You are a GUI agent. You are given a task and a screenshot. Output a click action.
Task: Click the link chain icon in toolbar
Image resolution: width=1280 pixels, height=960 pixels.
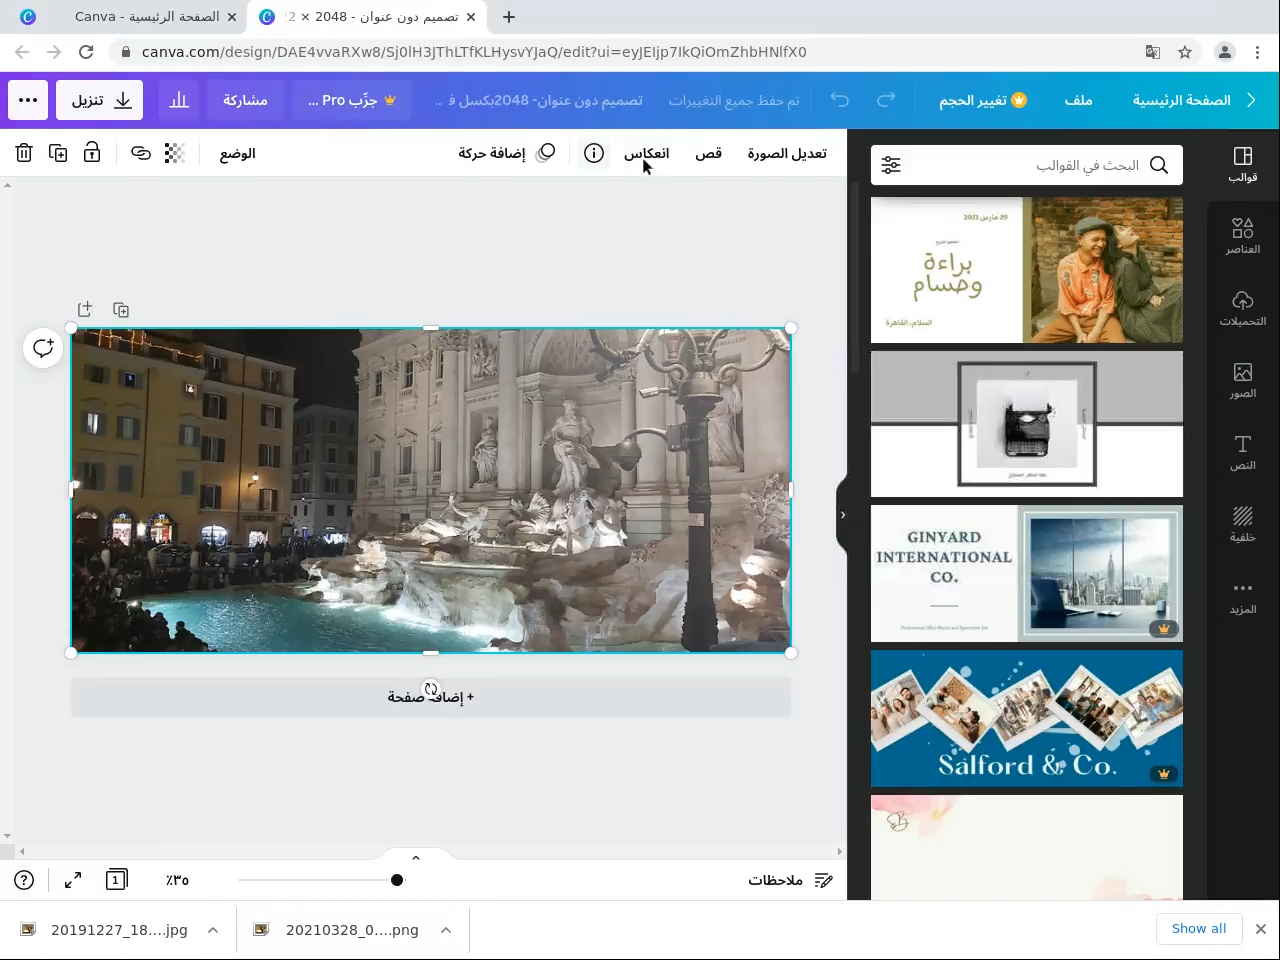click(141, 153)
